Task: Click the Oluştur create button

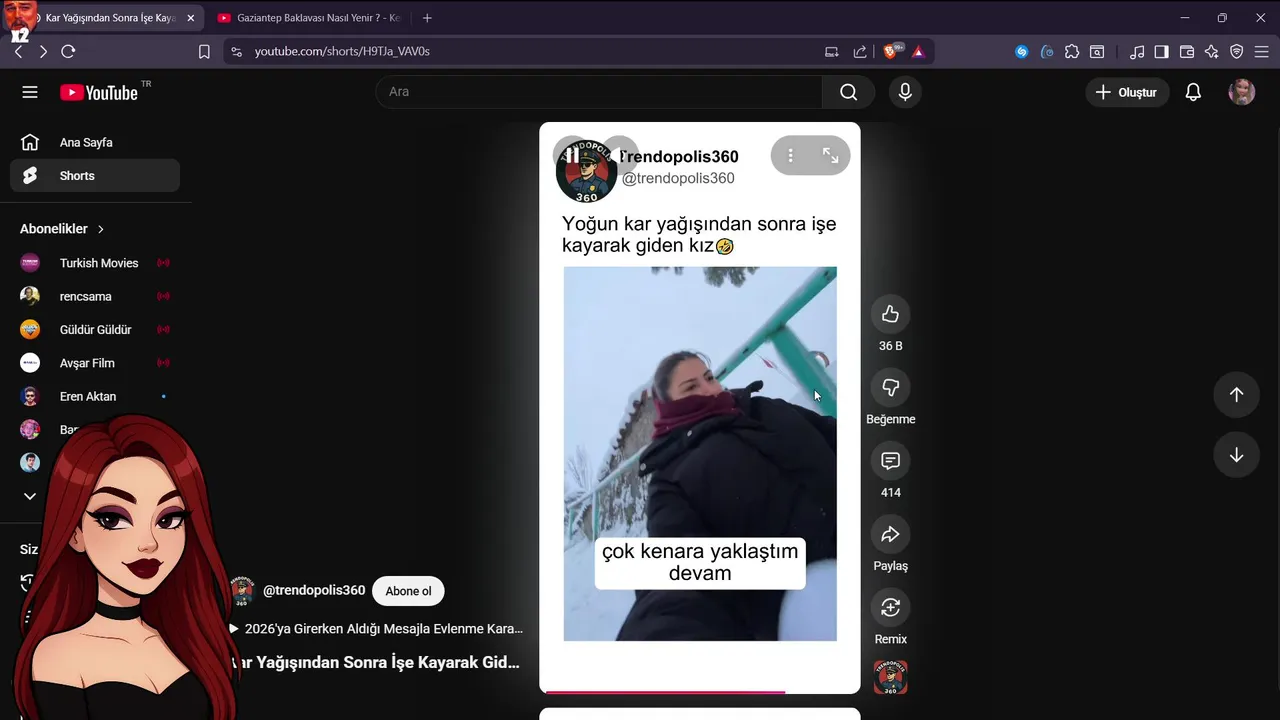Action: tap(1127, 92)
